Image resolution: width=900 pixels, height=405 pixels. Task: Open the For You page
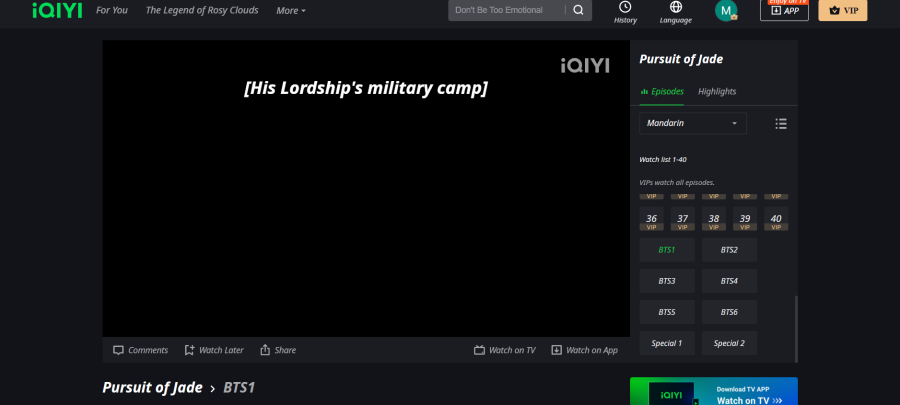click(x=112, y=10)
